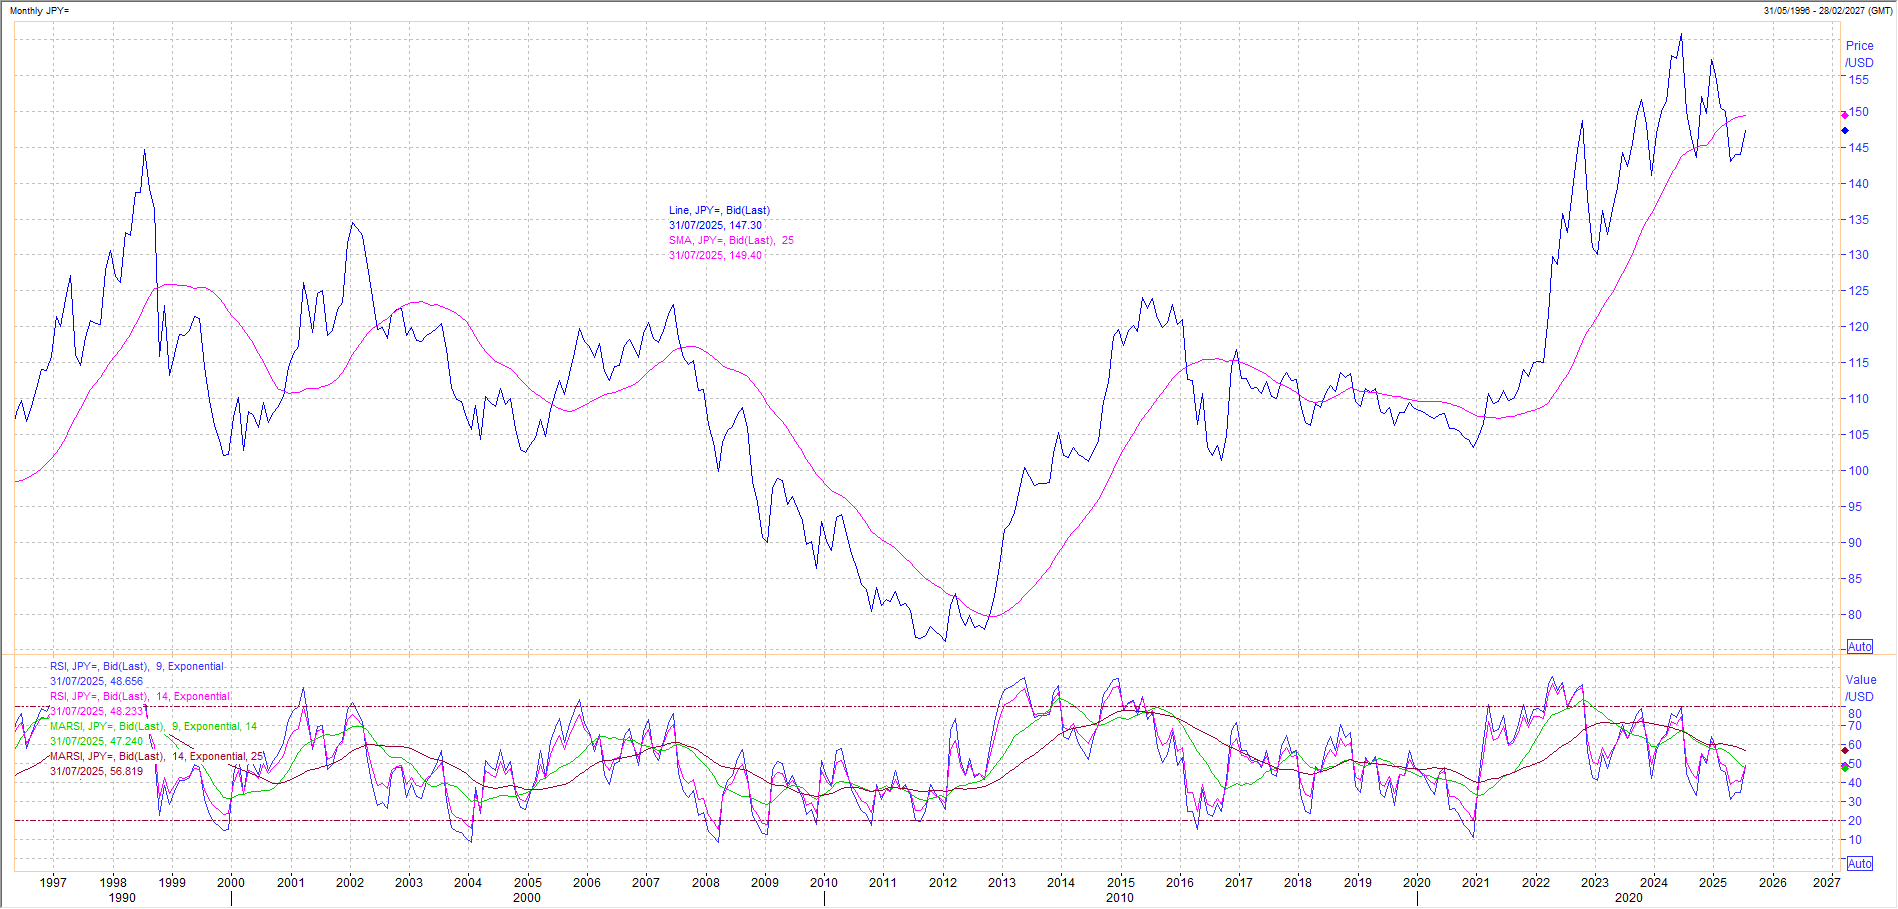
Task: Select the '31/07/2025, 147.30' legend value
Action: tap(715, 226)
